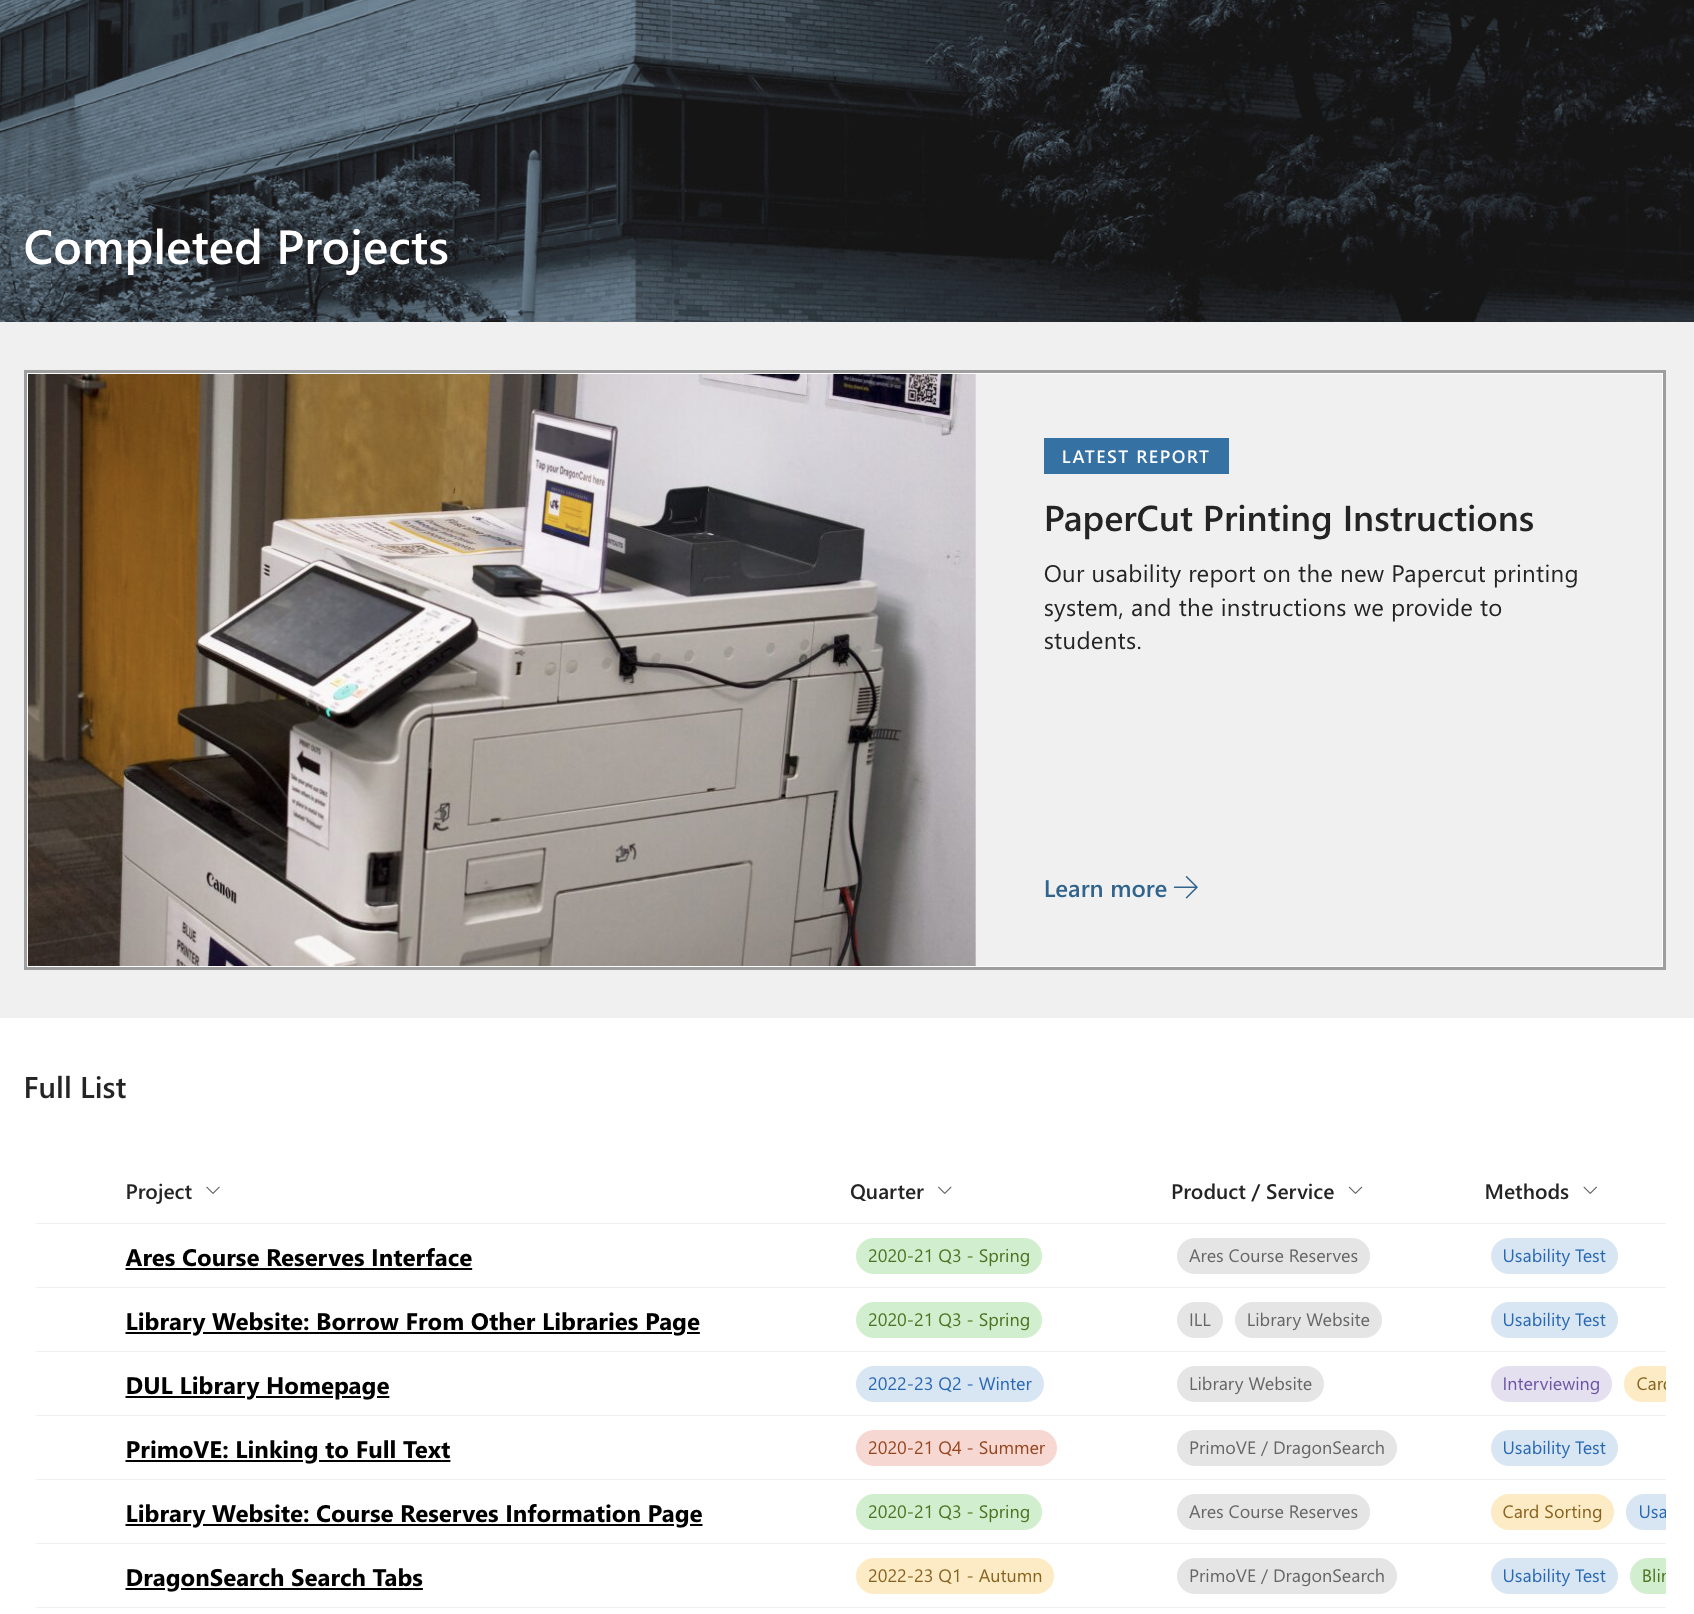Click Usability Test tag in DragonSearch Tabs row
1694x1614 pixels.
click(x=1554, y=1576)
